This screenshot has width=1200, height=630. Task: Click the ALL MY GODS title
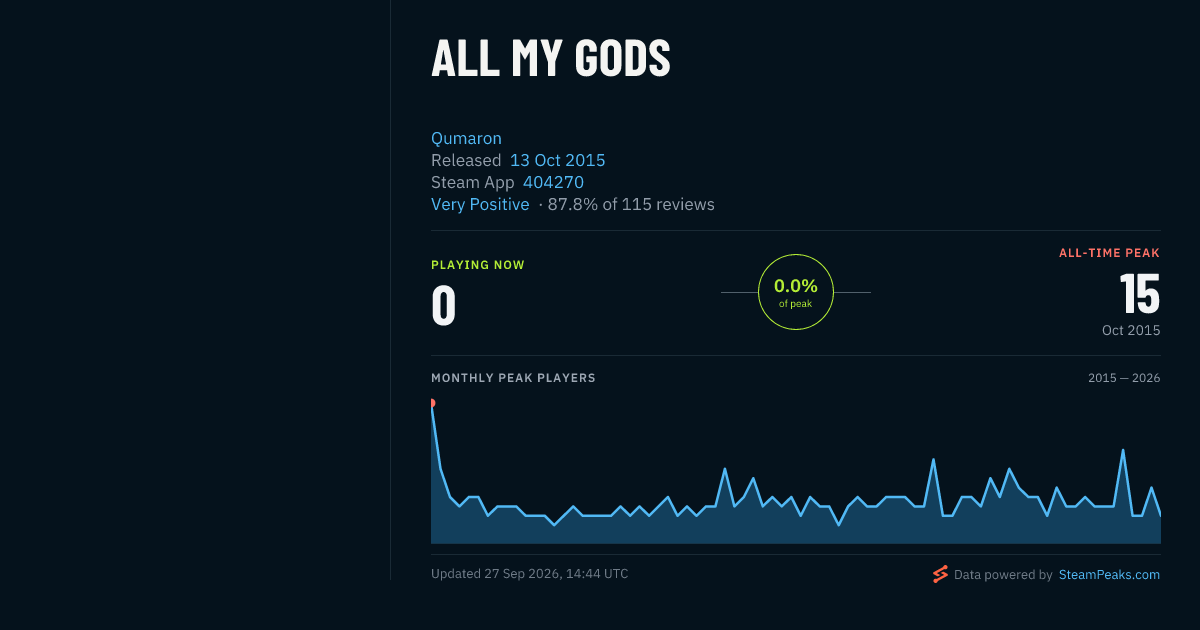pos(551,58)
